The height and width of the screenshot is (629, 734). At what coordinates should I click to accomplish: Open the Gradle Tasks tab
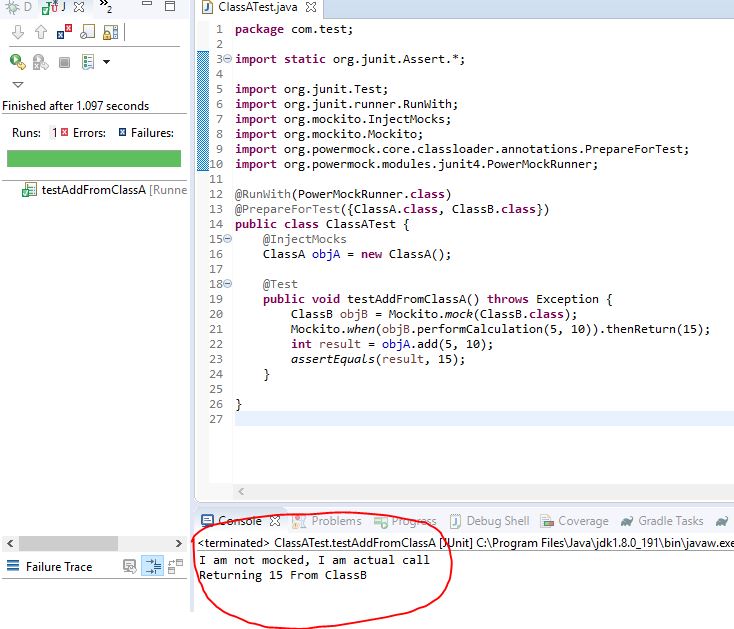click(x=662, y=521)
